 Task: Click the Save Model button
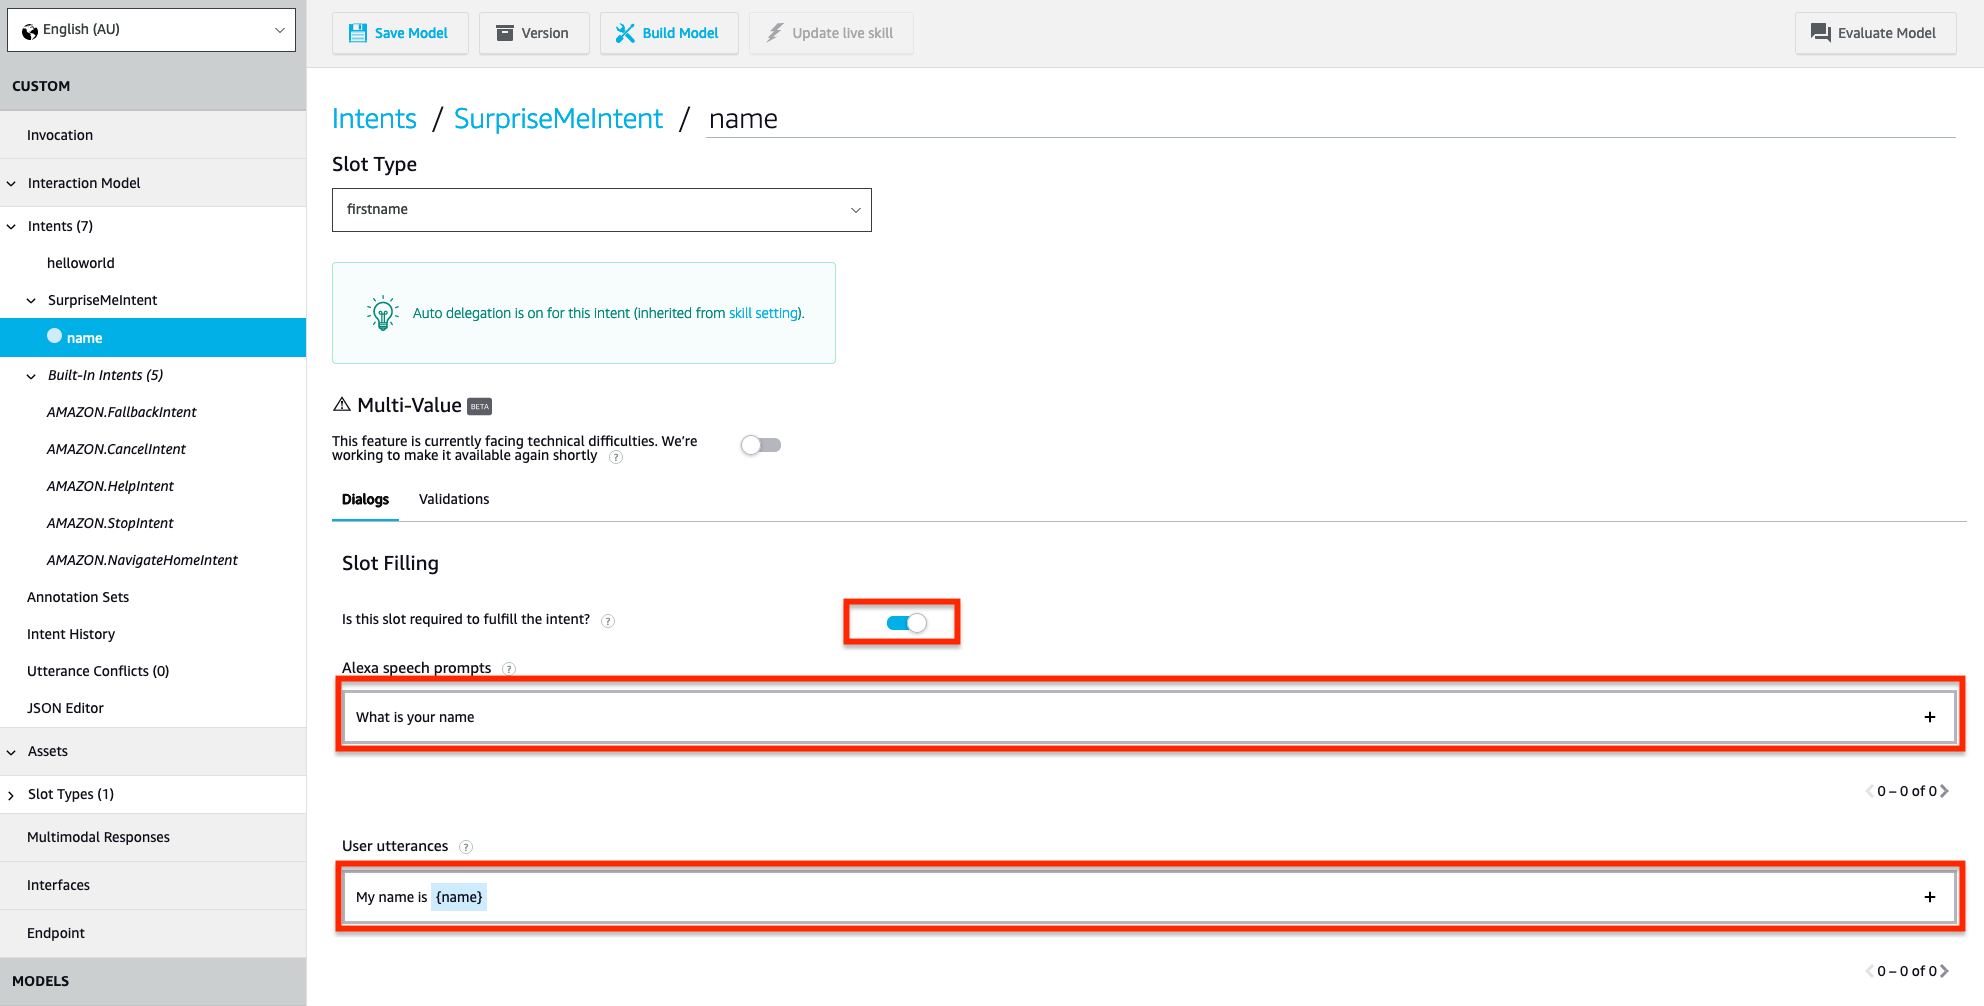pos(399,33)
